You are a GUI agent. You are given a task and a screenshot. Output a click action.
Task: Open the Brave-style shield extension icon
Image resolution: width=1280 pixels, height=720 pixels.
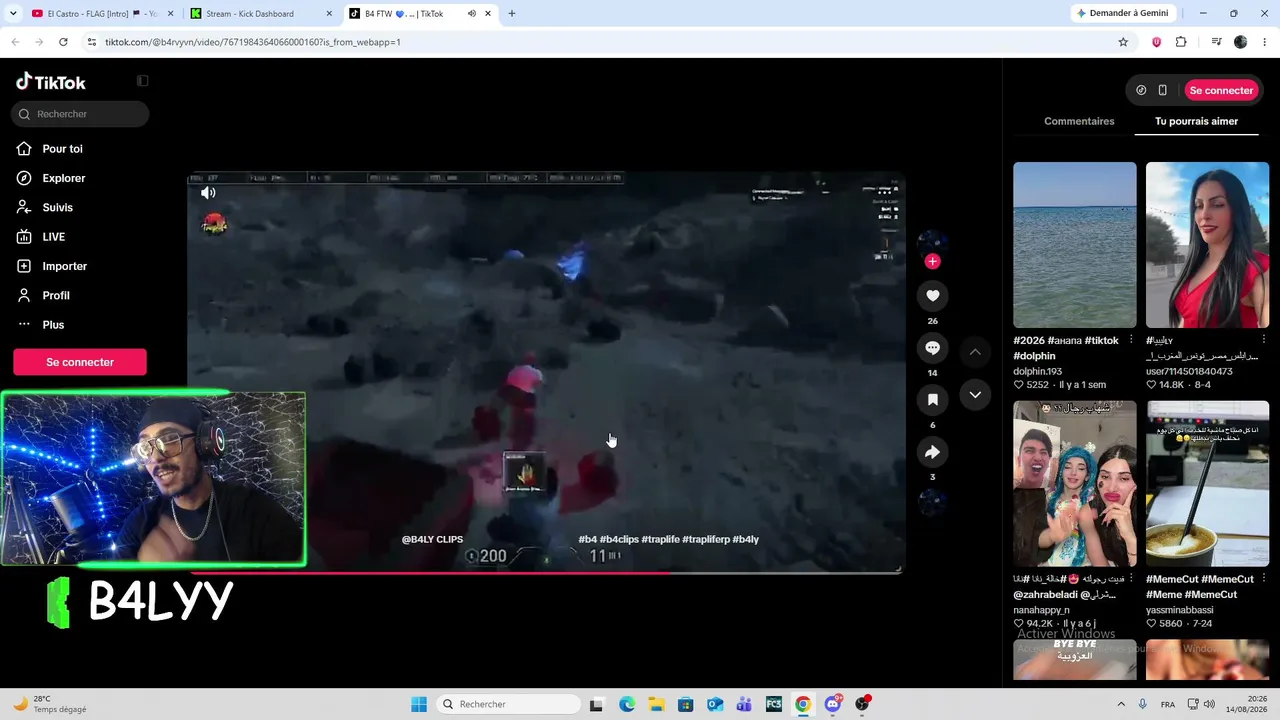[1156, 42]
